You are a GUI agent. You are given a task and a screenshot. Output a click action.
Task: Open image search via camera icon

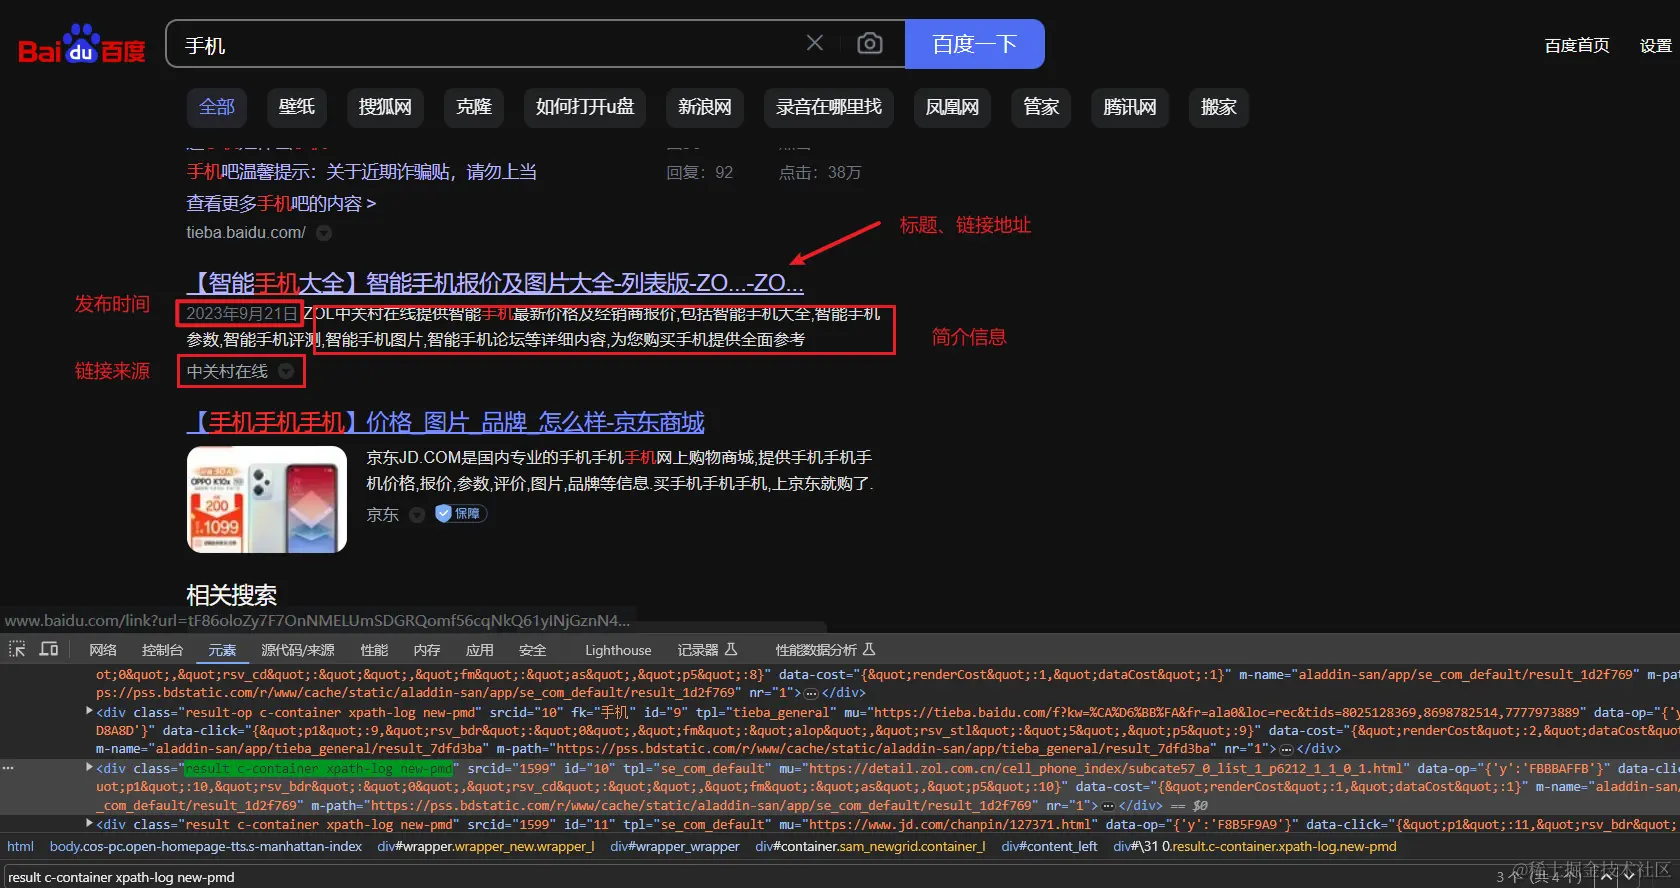pos(870,43)
